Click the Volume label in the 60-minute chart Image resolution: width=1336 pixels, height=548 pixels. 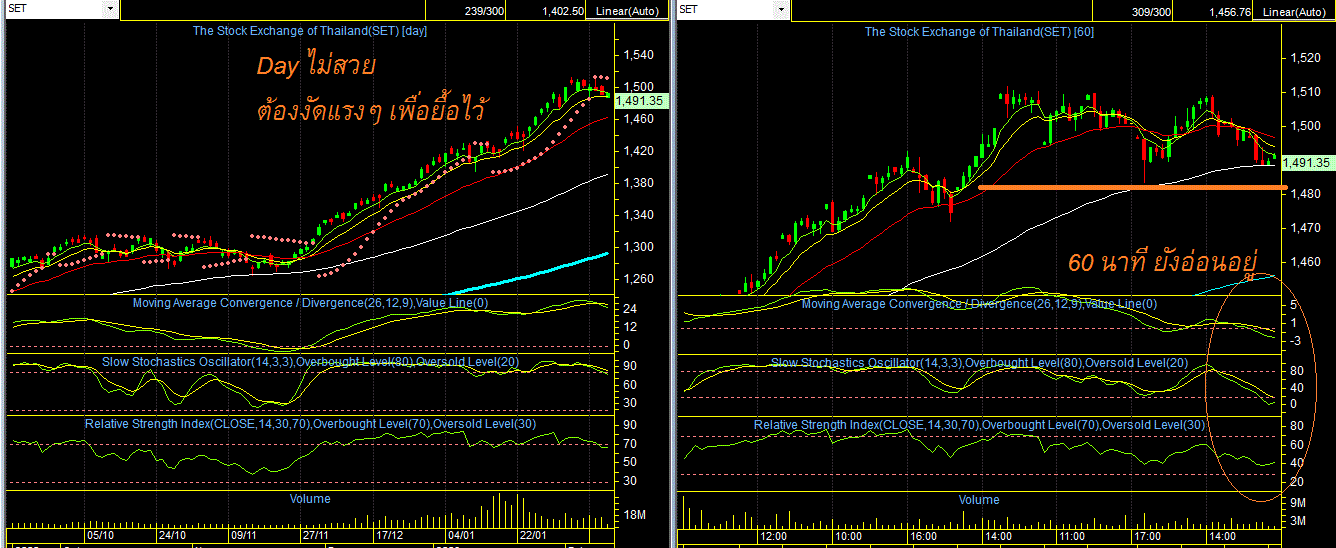pos(979,499)
